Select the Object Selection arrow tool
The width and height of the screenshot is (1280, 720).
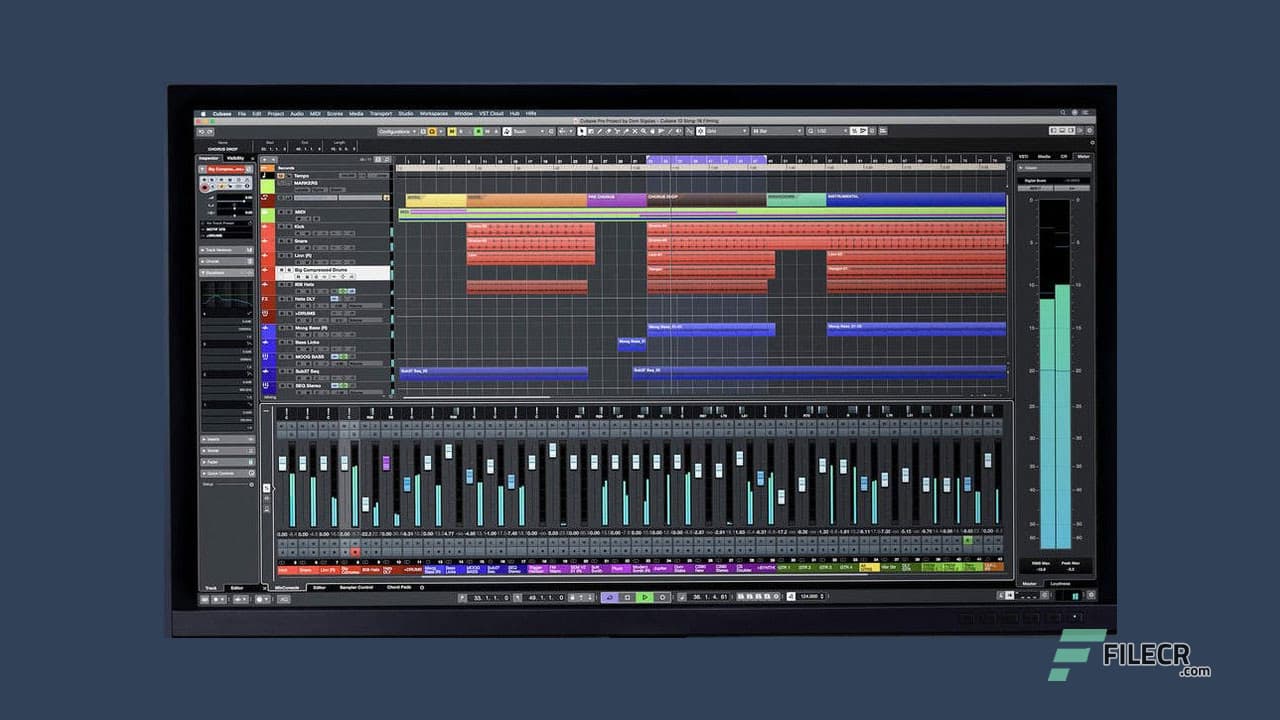pos(582,131)
